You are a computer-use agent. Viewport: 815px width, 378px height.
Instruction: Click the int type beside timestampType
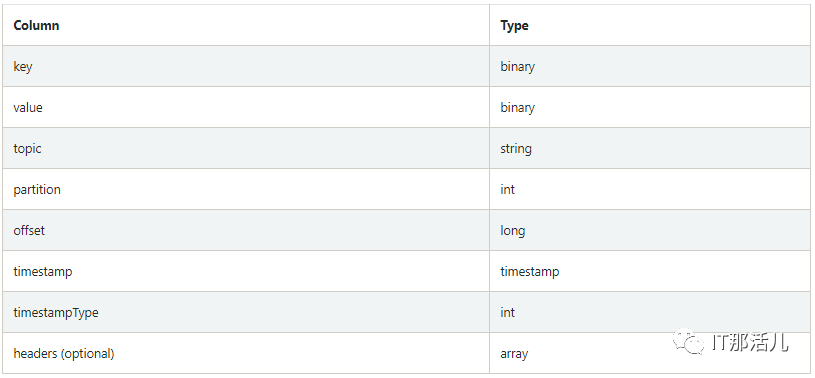click(649, 312)
